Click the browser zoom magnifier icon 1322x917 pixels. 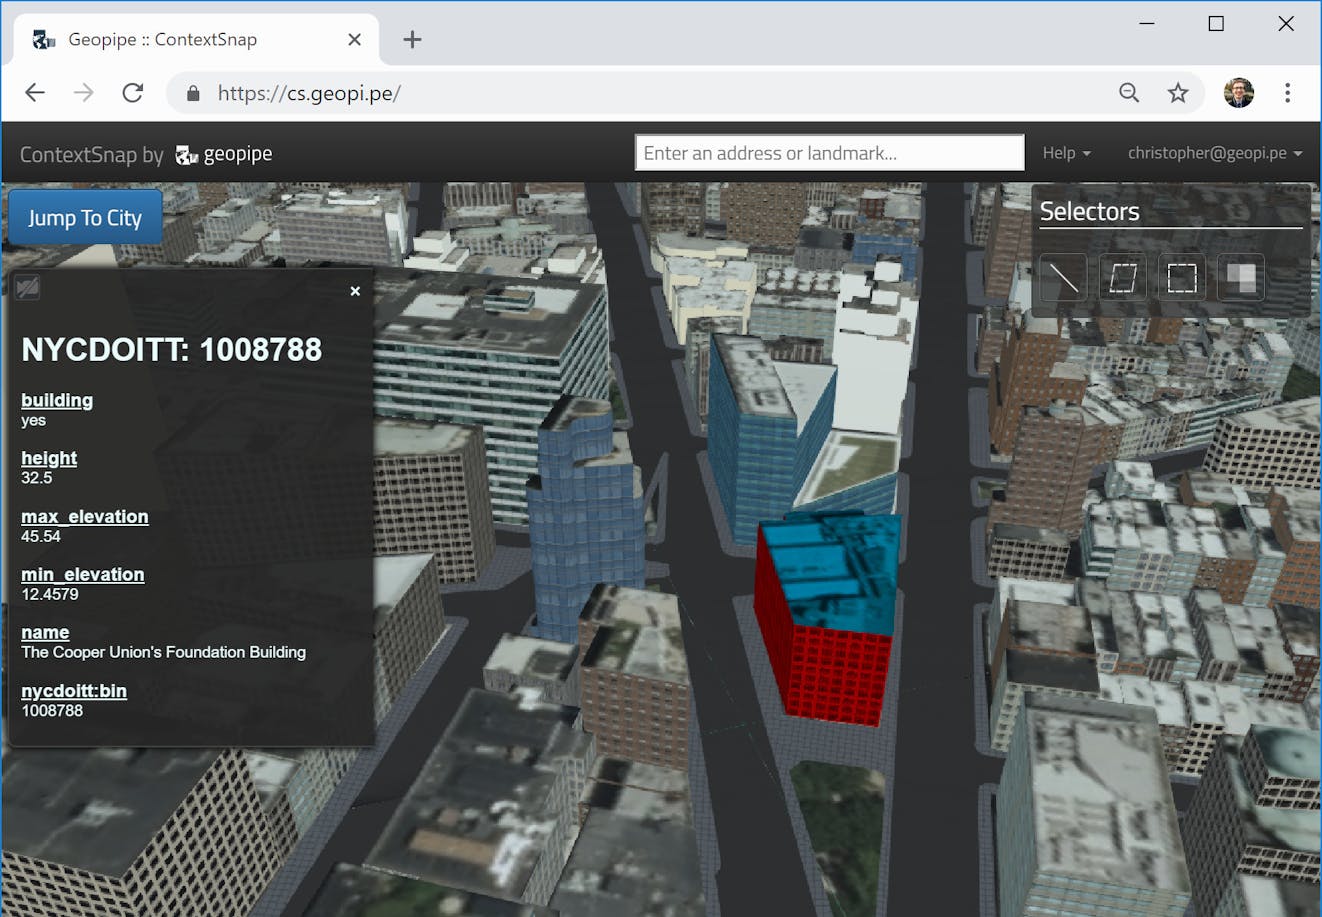point(1129,93)
